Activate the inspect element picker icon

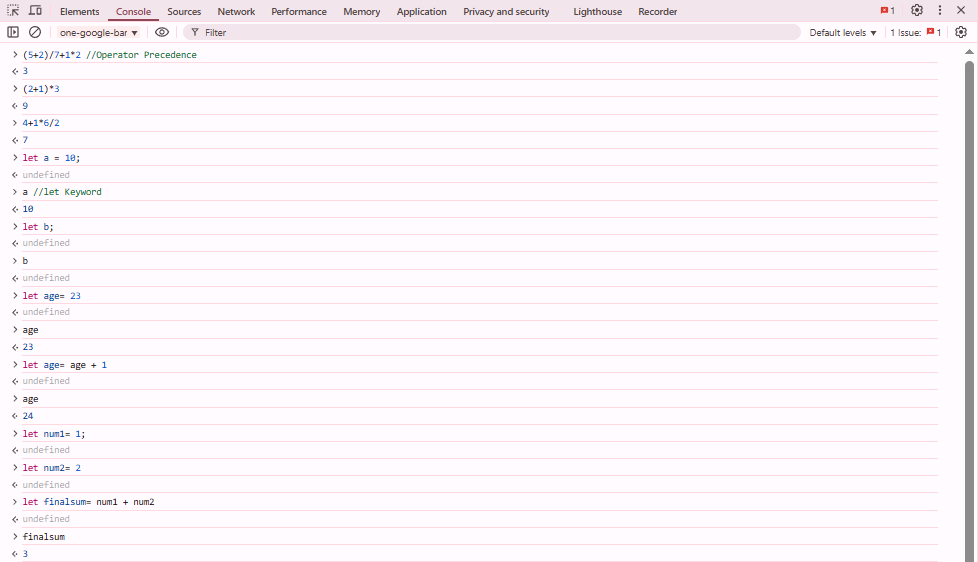pyautogui.click(x=12, y=11)
